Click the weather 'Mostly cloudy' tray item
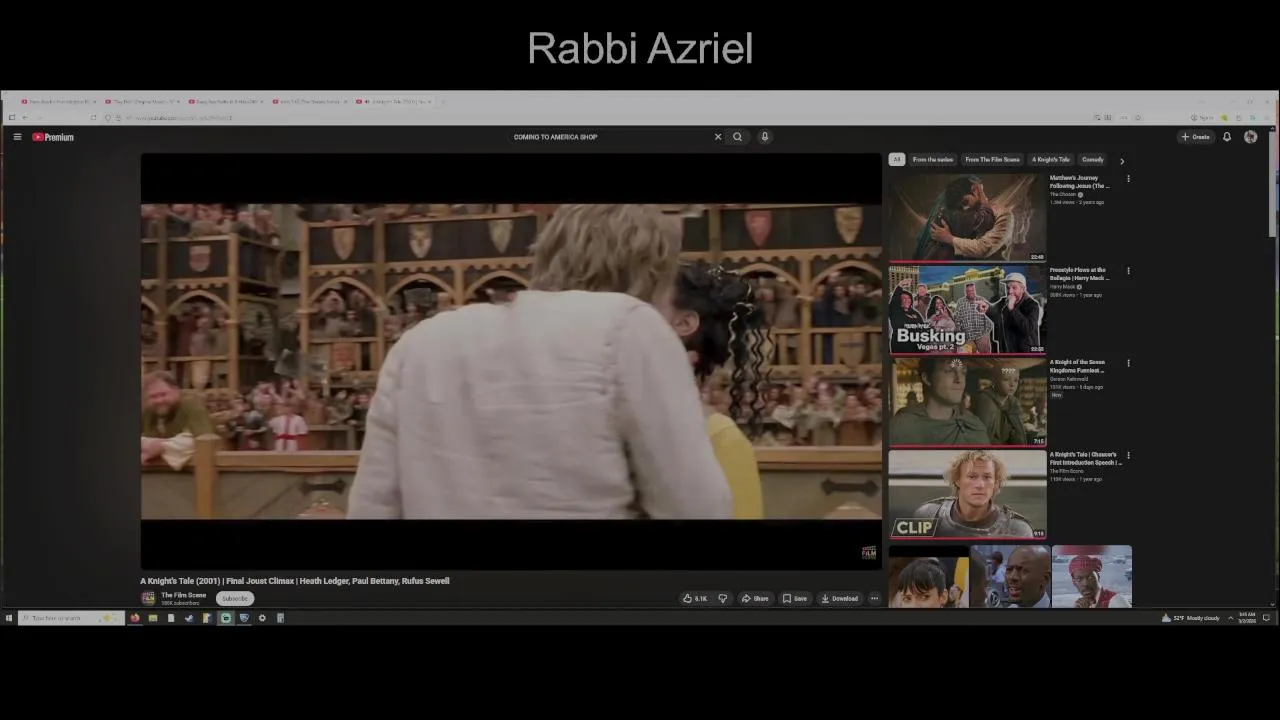 click(x=1190, y=618)
